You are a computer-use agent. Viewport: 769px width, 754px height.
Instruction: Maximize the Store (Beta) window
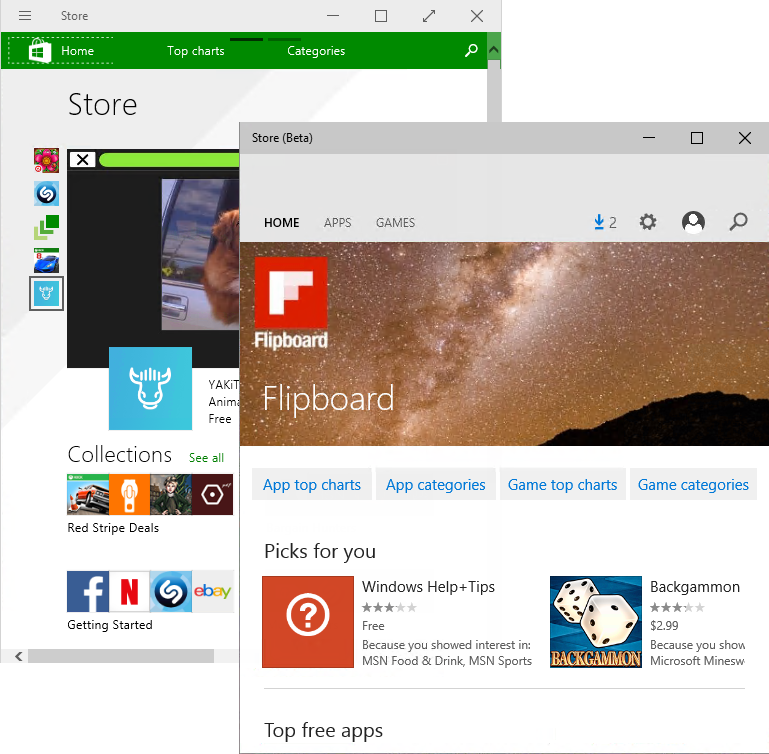(x=697, y=138)
